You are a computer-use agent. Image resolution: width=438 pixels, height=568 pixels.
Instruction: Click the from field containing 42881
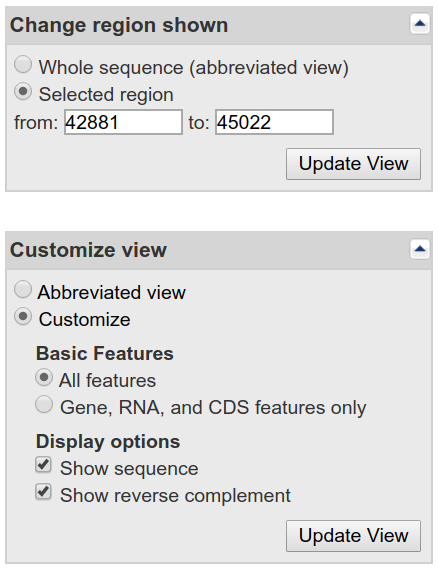coord(123,122)
